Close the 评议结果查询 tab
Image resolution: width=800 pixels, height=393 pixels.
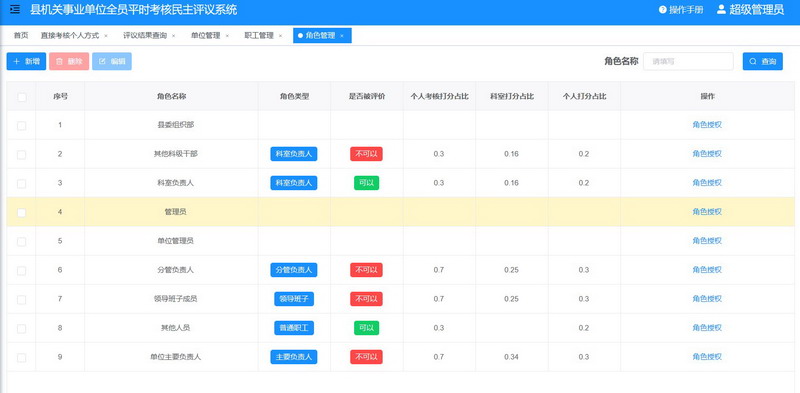[x=173, y=36]
